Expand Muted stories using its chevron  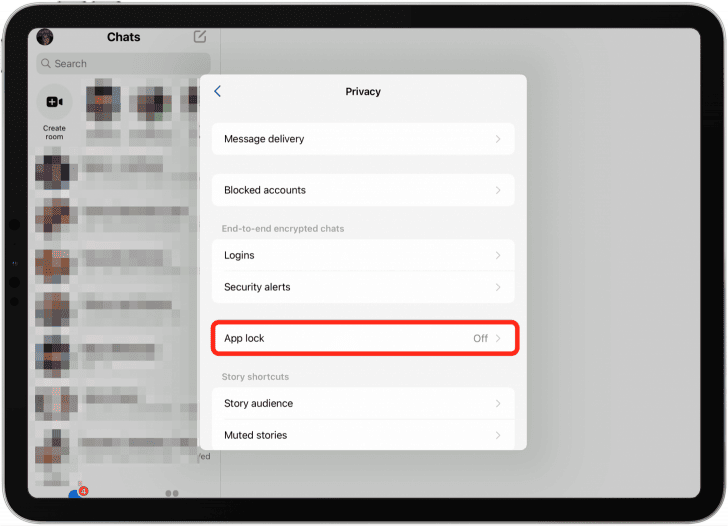[498, 435]
